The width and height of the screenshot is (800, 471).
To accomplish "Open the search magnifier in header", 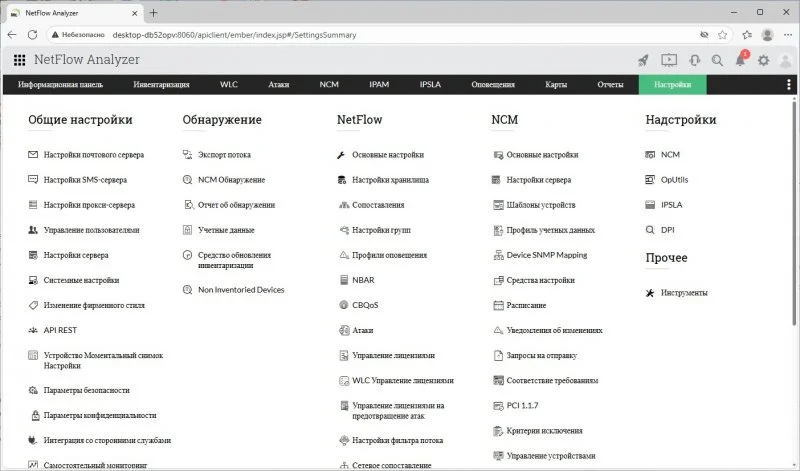I will click(717, 60).
